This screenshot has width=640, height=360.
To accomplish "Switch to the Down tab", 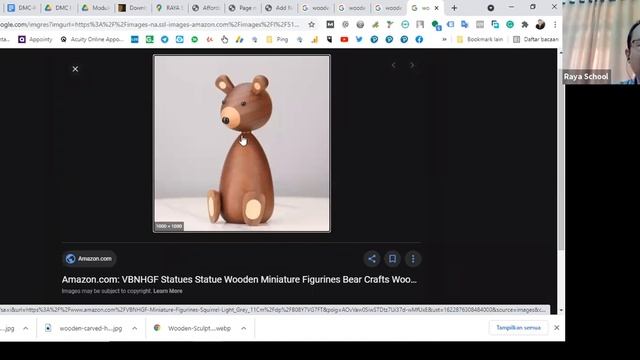I will [131, 8].
